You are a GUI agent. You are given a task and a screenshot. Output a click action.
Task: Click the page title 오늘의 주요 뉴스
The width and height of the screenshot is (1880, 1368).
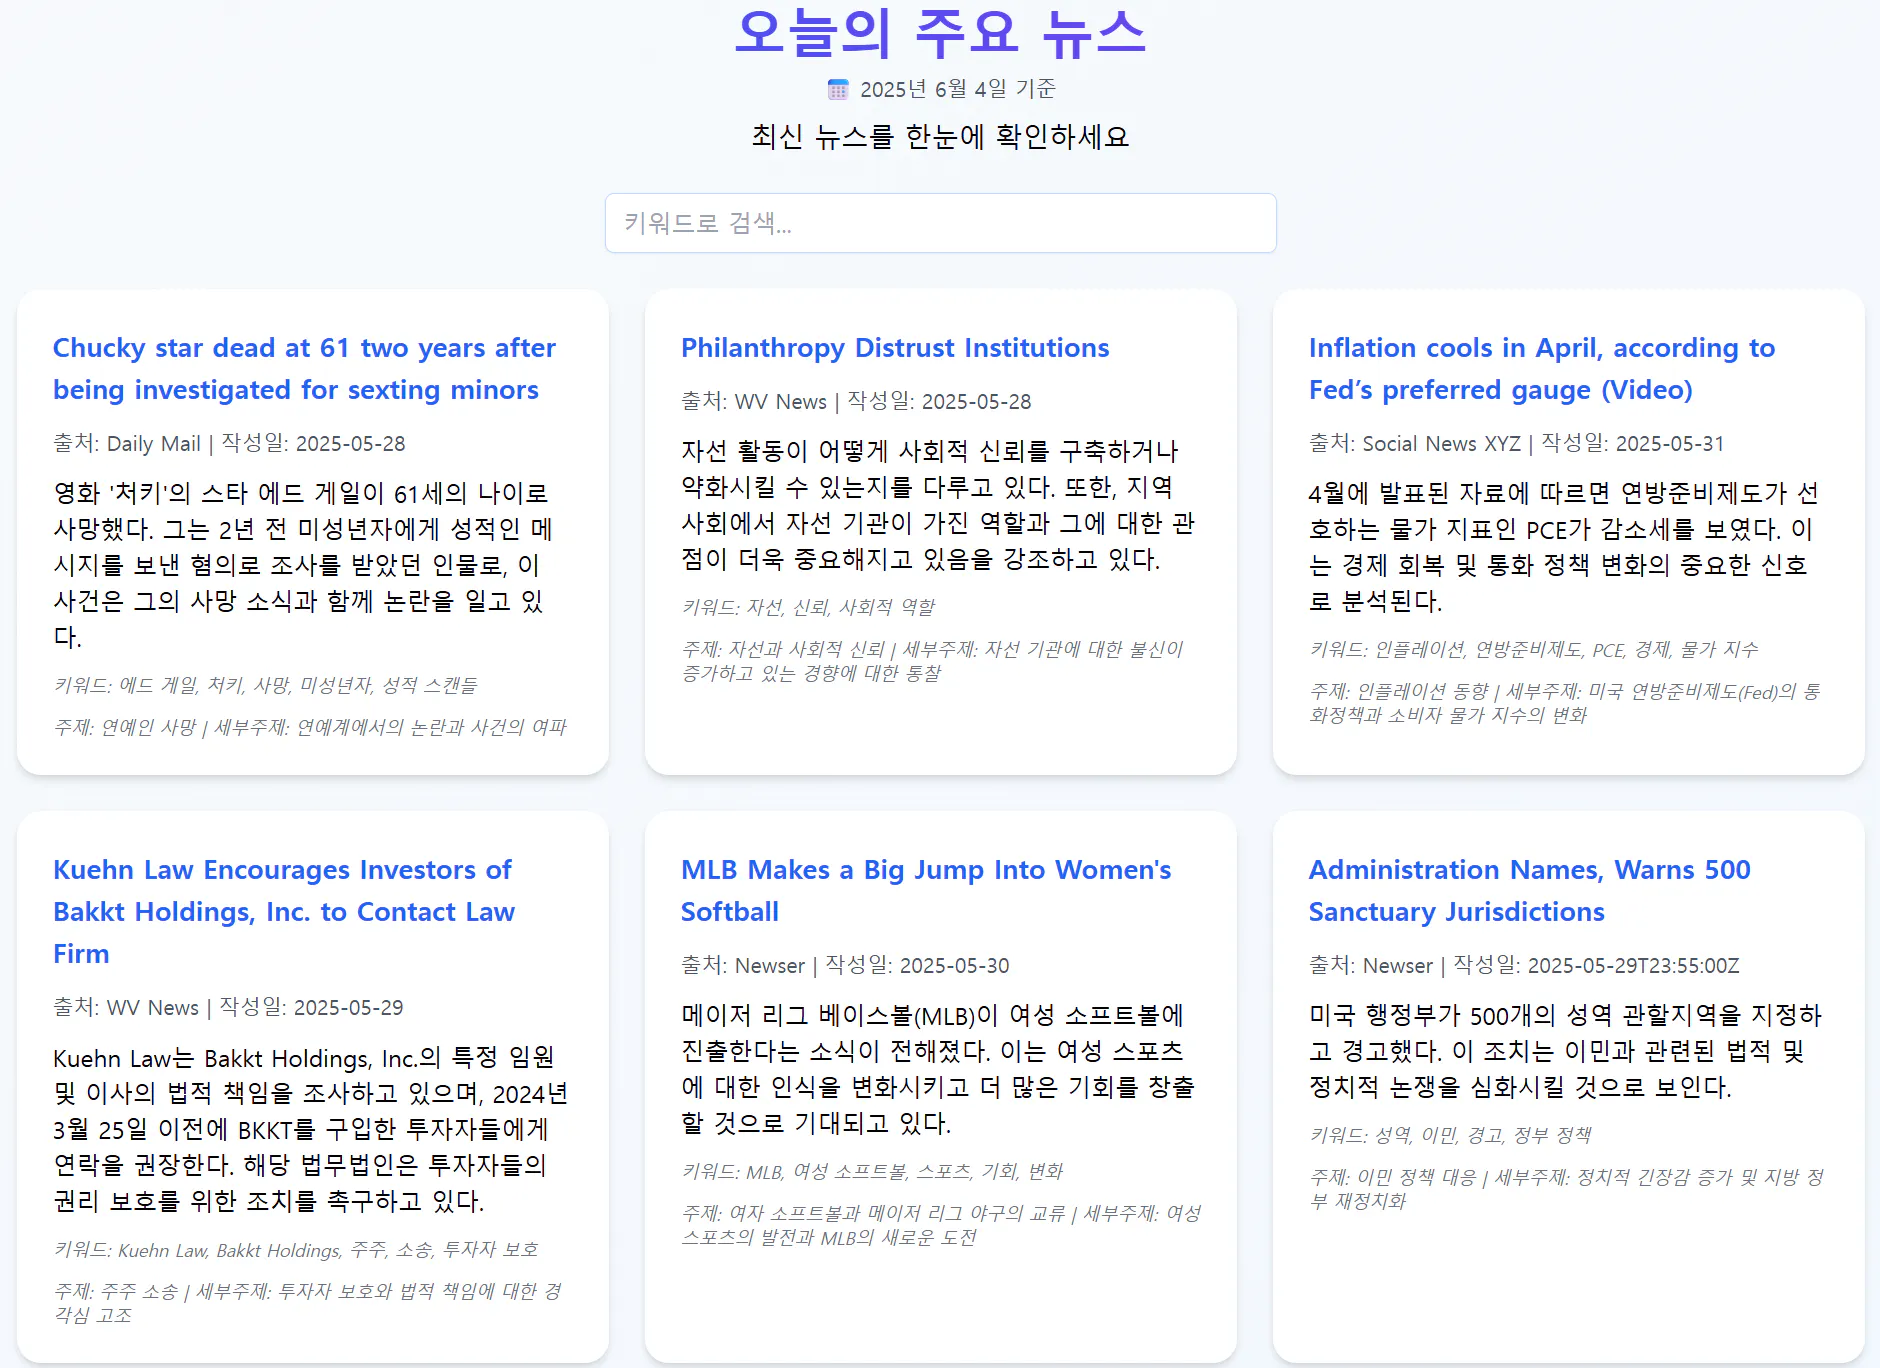pyautogui.click(x=940, y=33)
